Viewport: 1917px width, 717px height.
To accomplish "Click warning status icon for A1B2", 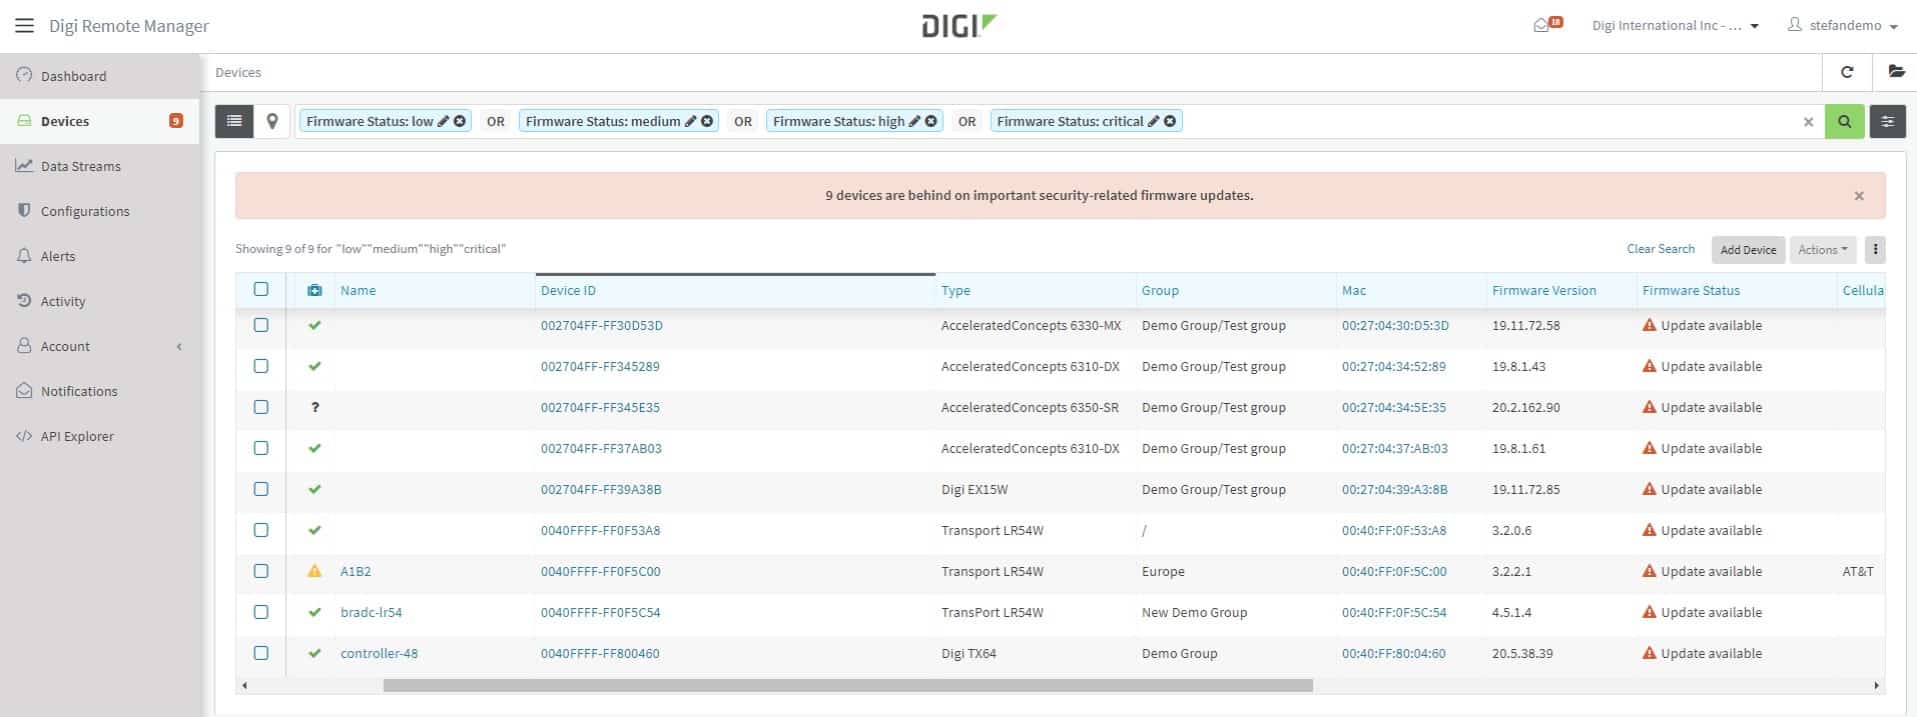I will click(315, 571).
